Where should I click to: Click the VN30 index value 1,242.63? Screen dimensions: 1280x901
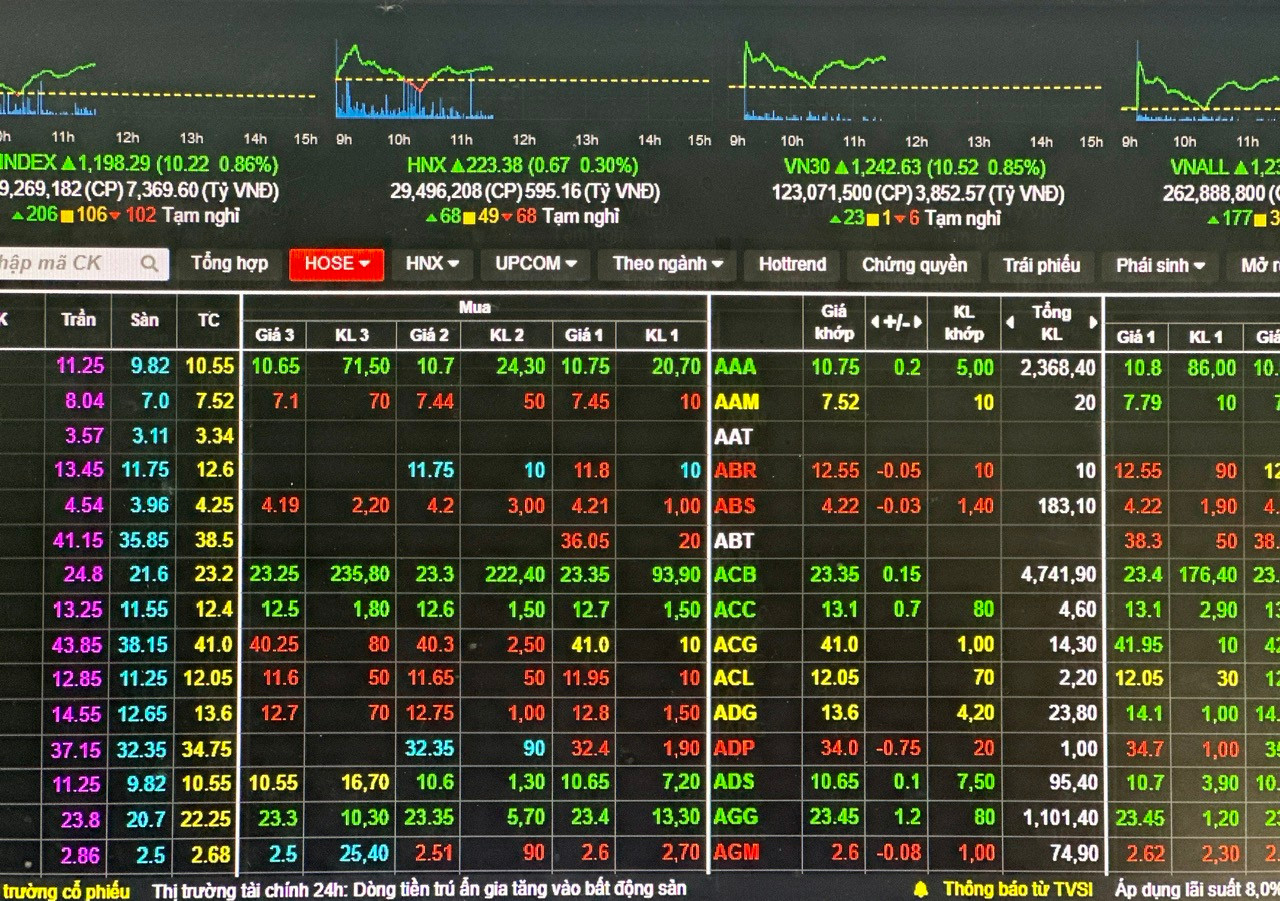coord(885,167)
